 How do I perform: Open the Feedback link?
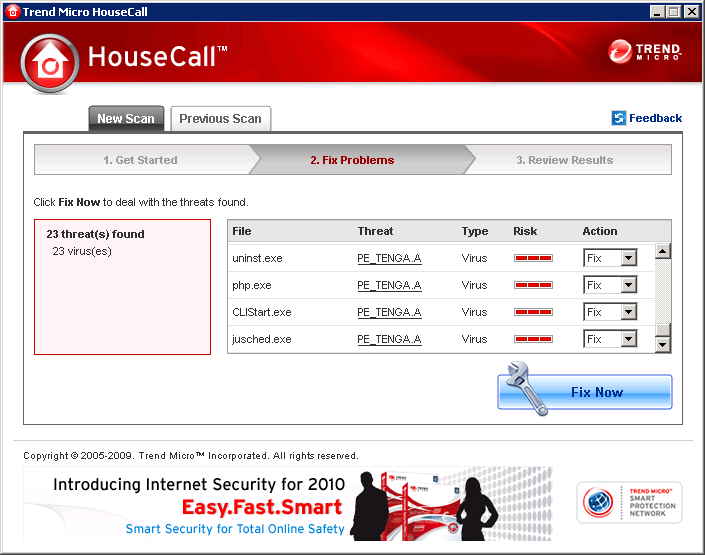pyautogui.click(x=655, y=118)
